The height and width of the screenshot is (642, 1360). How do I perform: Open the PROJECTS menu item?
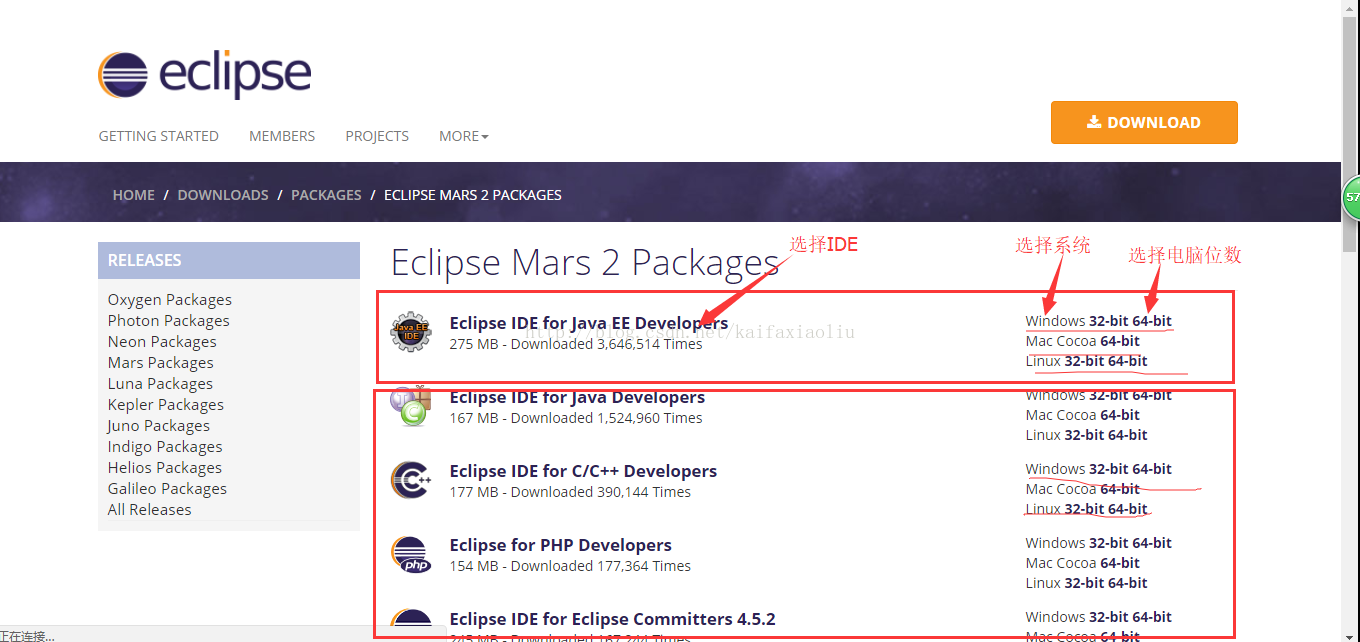pos(377,136)
